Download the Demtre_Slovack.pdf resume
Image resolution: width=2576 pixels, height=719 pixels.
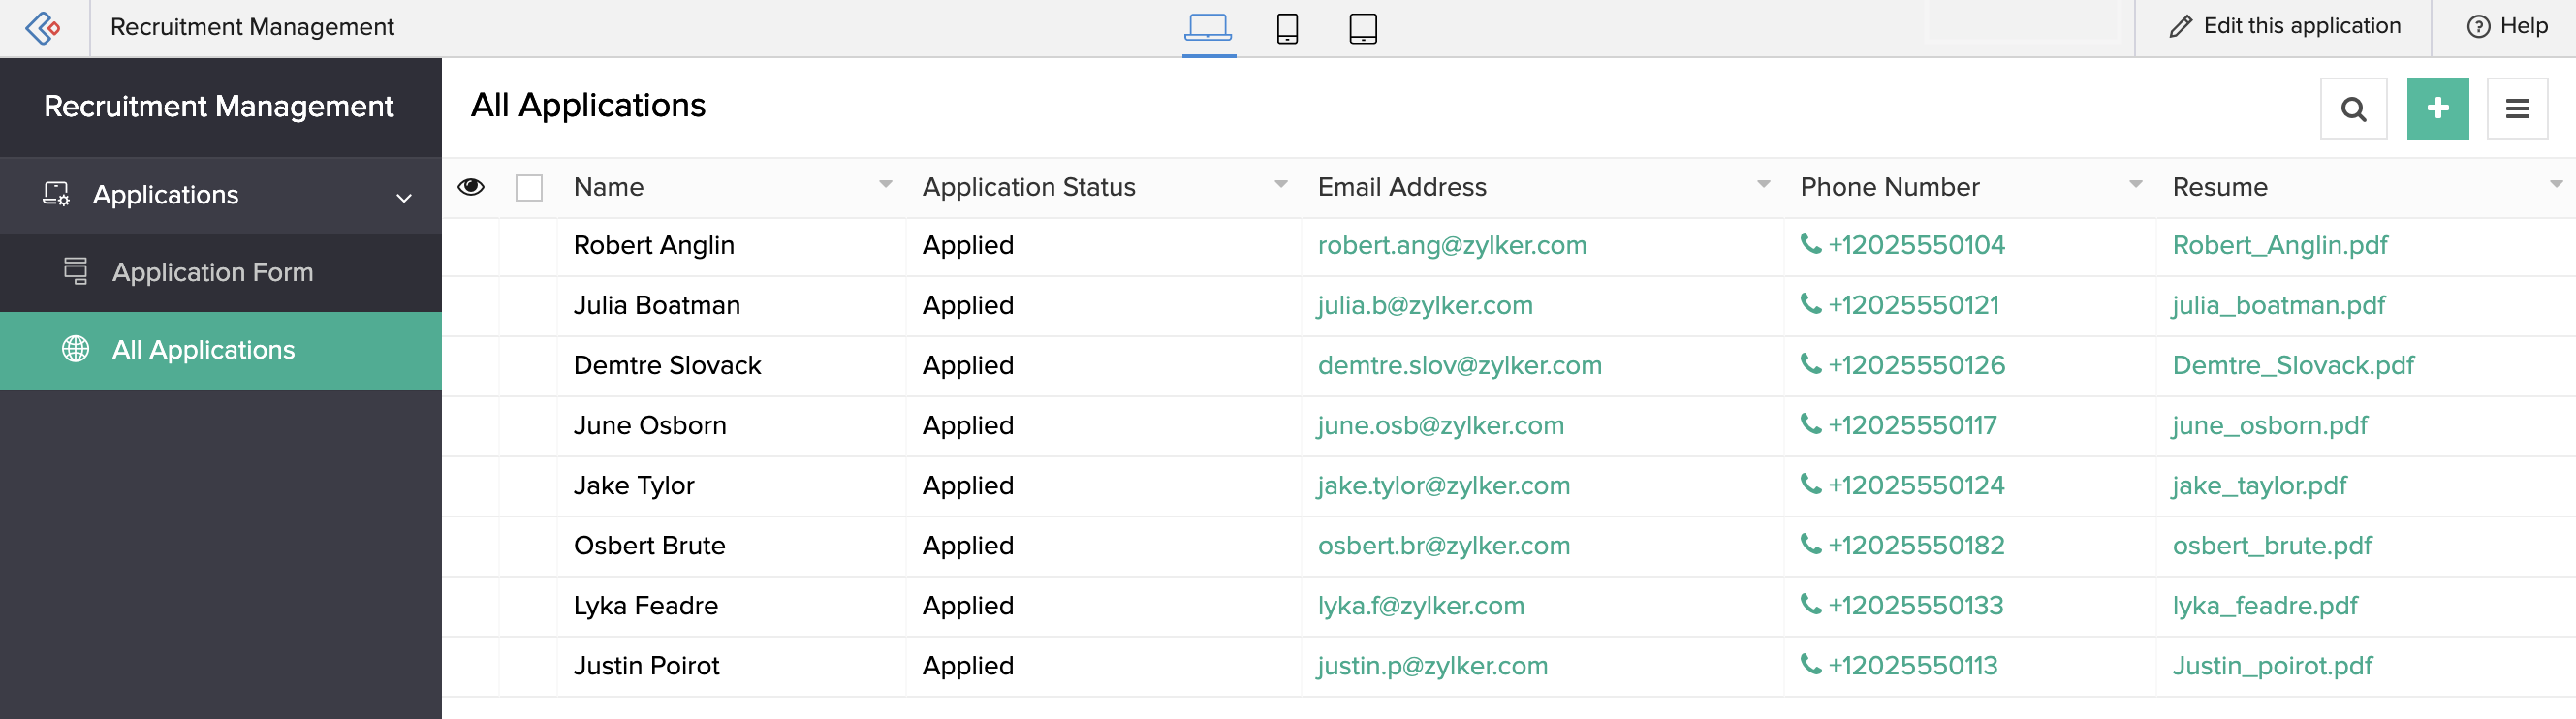[x=2292, y=366]
